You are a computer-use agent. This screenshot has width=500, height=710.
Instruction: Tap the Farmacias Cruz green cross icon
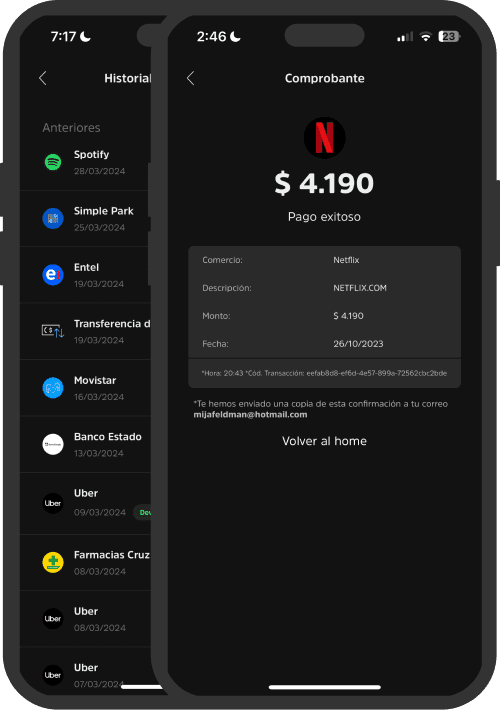[x=53, y=562]
